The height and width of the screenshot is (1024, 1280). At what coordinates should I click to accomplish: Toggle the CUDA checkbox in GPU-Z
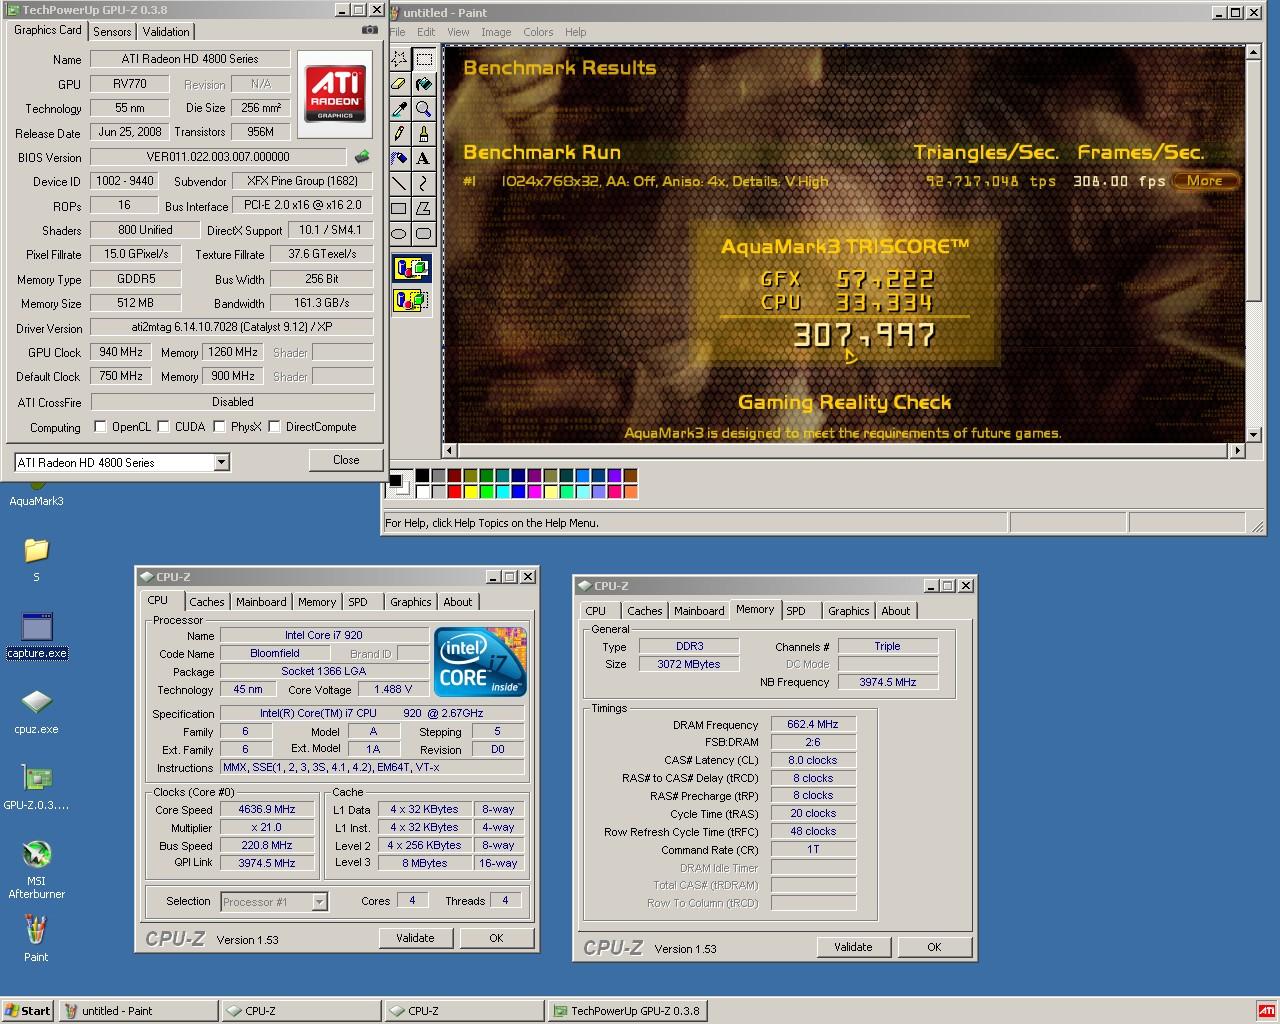click(163, 427)
